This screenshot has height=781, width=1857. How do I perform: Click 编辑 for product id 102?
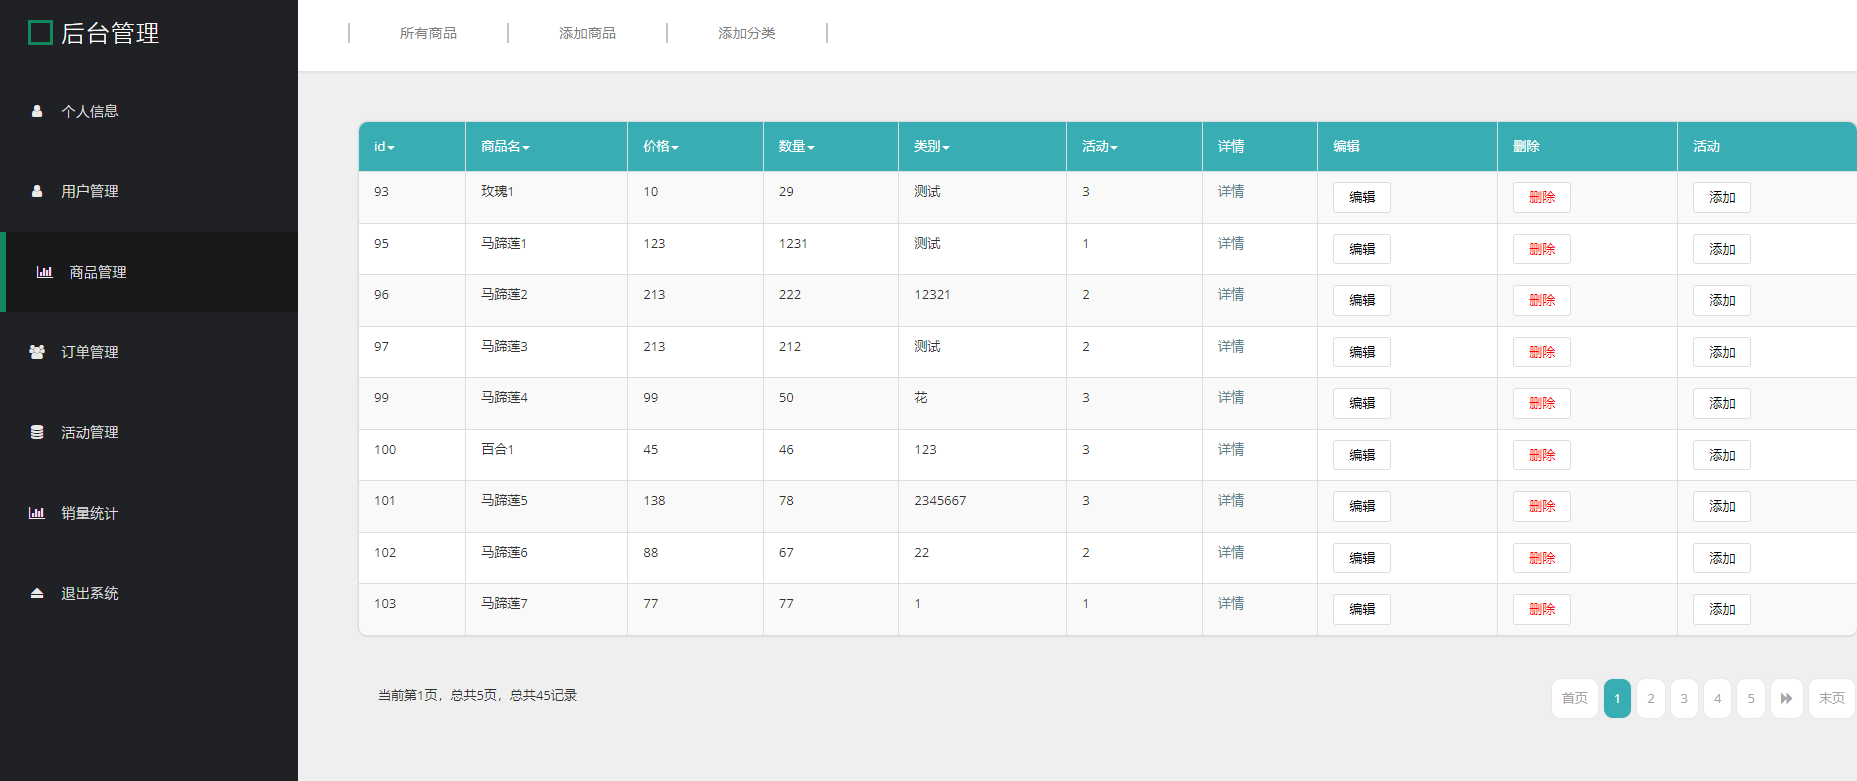[x=1361, y=558]
